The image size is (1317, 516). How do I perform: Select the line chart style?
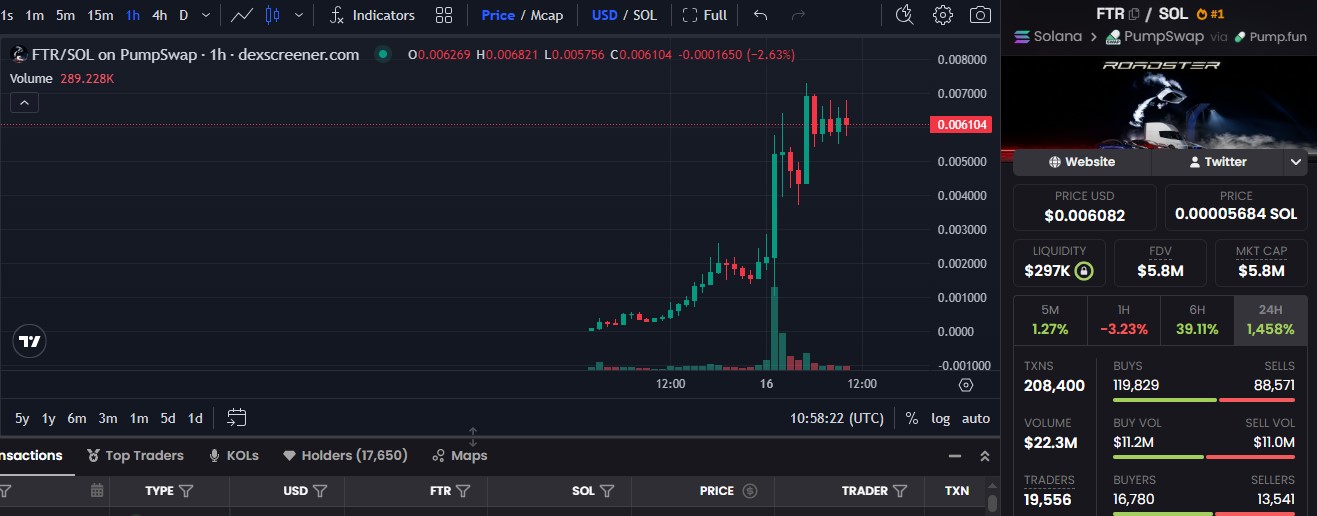coord(241,15)
